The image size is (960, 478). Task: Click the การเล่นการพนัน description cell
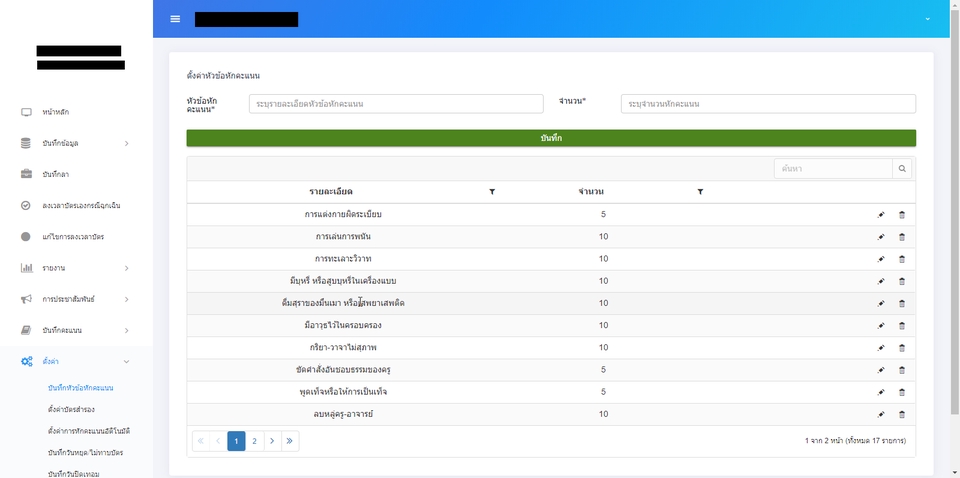[x=343, y=237]
